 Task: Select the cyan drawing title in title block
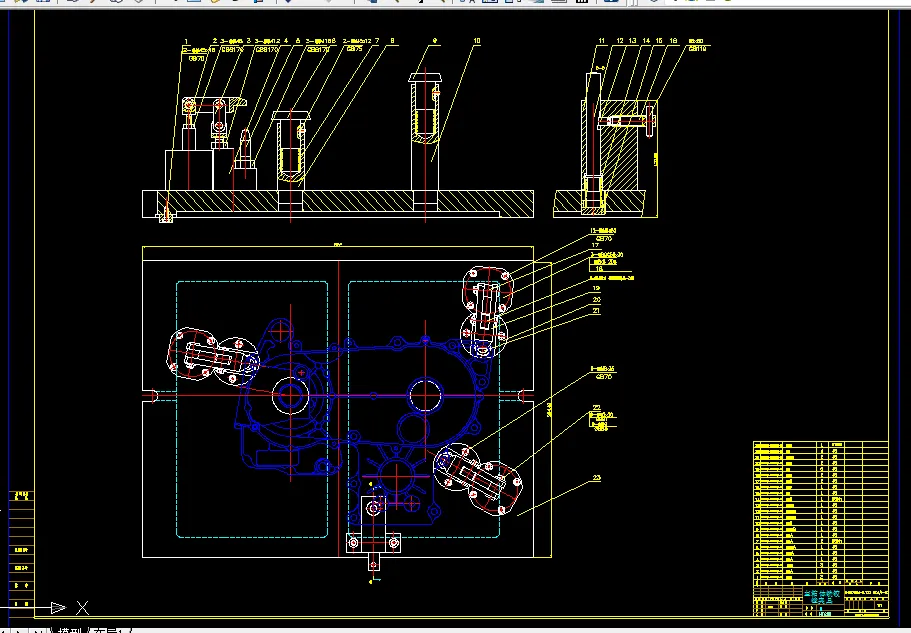[x=822, y=598]
